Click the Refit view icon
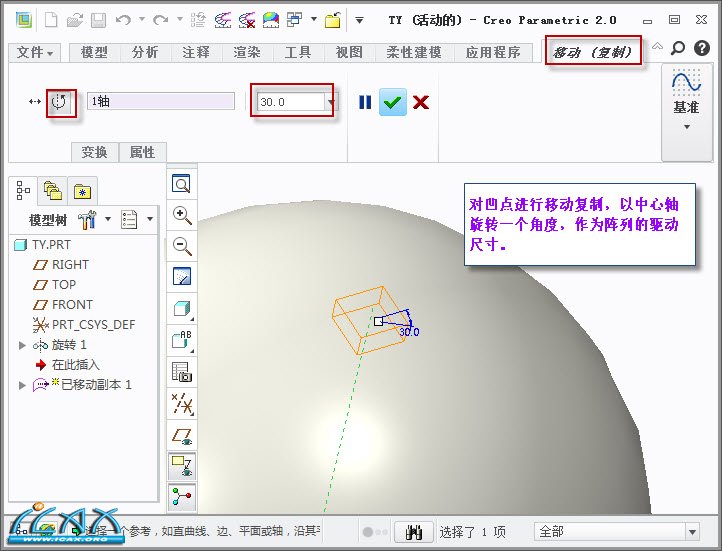 tap(182, 184)
